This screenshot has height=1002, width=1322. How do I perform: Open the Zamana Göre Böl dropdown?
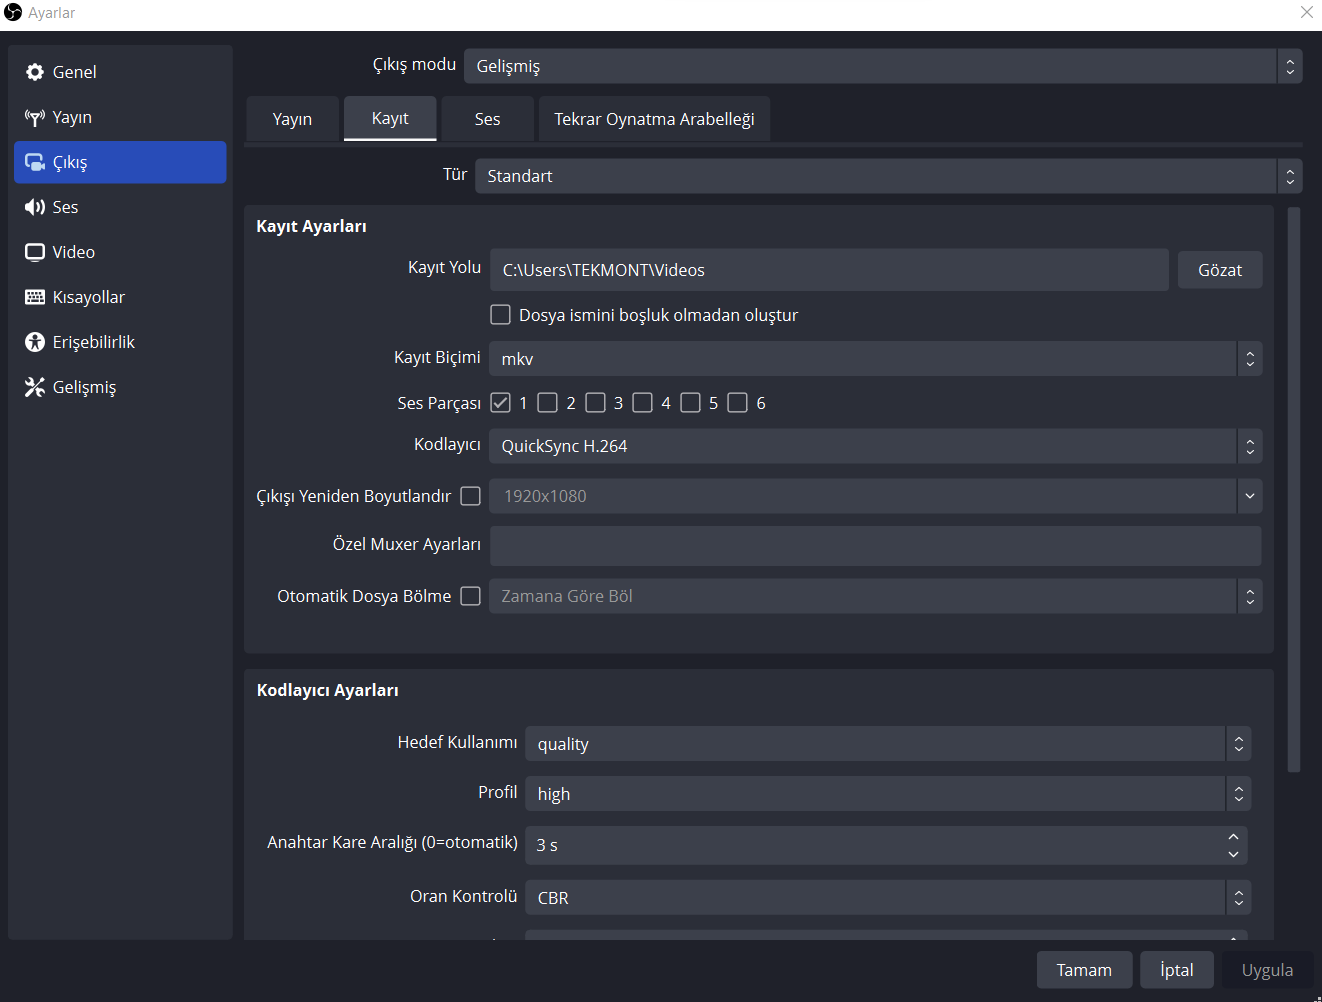[876, 596]
